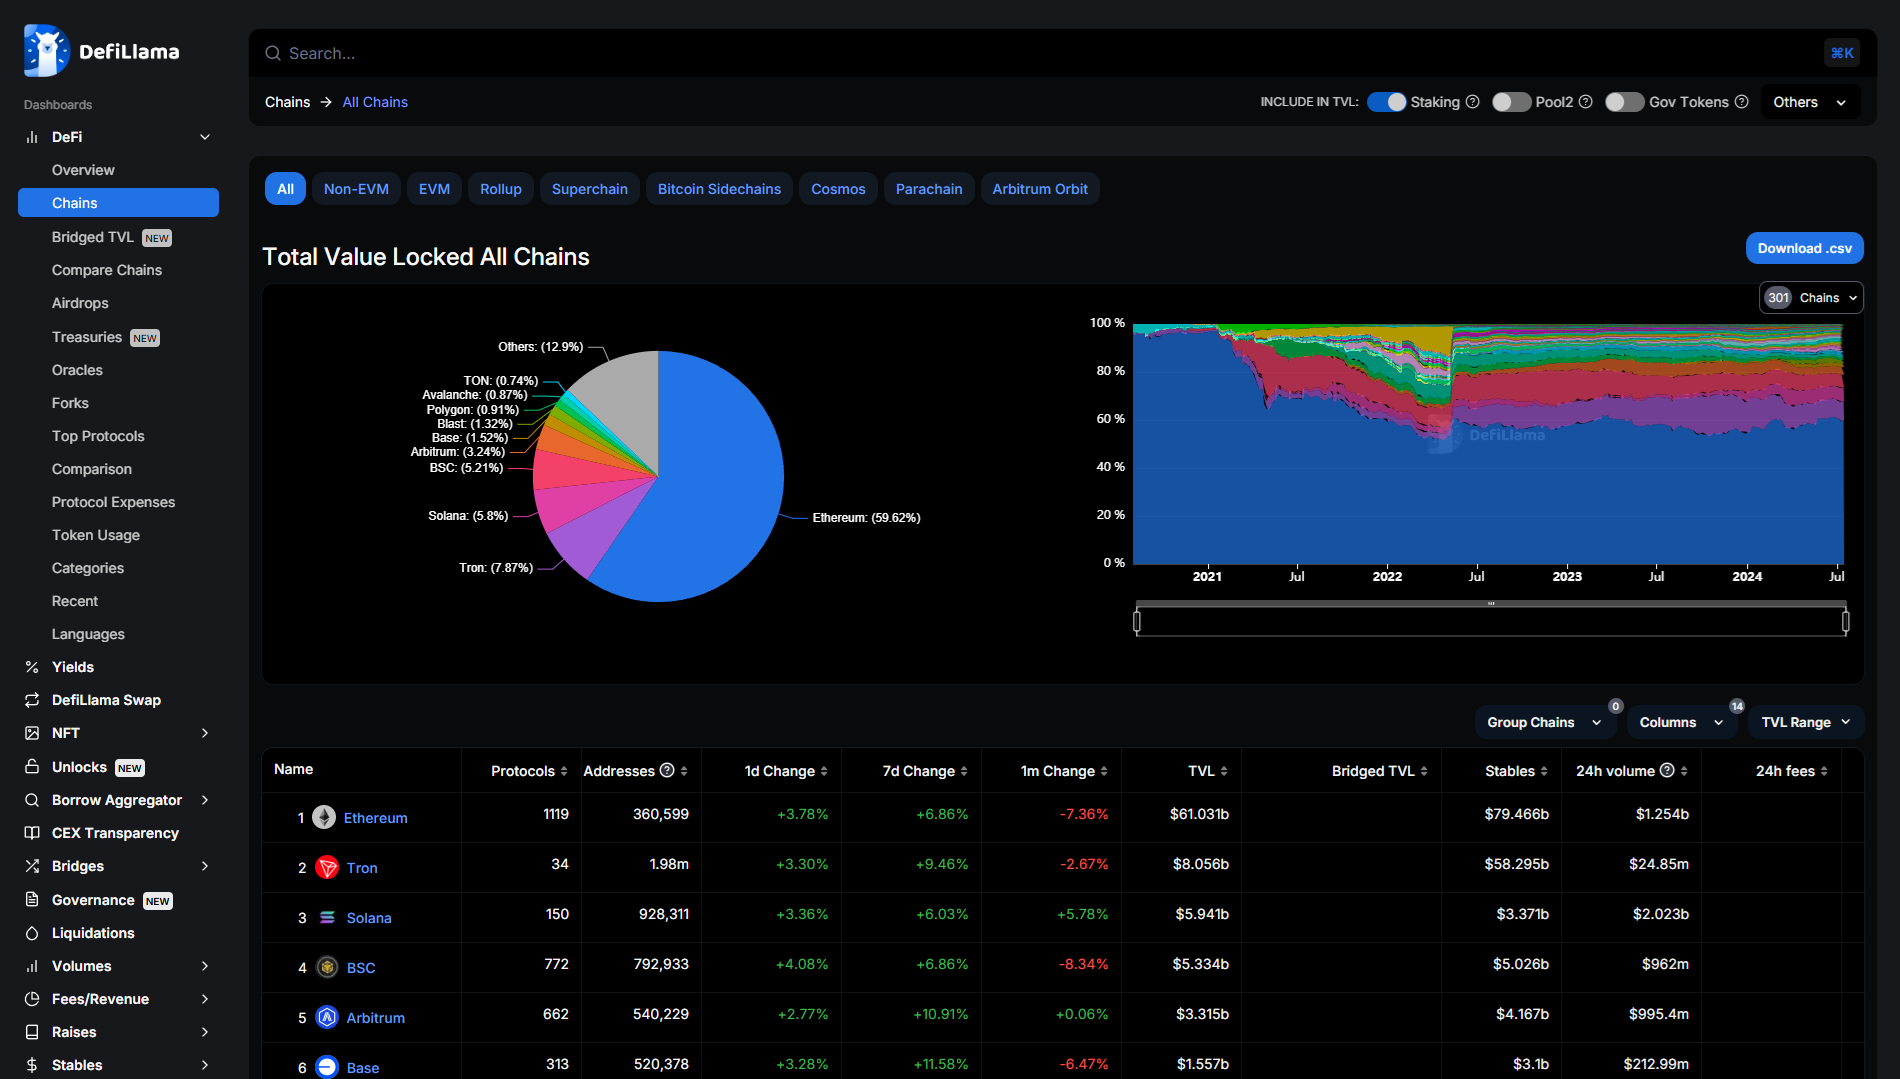The image size is (1900, 1079).
Task: Disable the Staking TVL toggle
Action: tap(1386, 102)
